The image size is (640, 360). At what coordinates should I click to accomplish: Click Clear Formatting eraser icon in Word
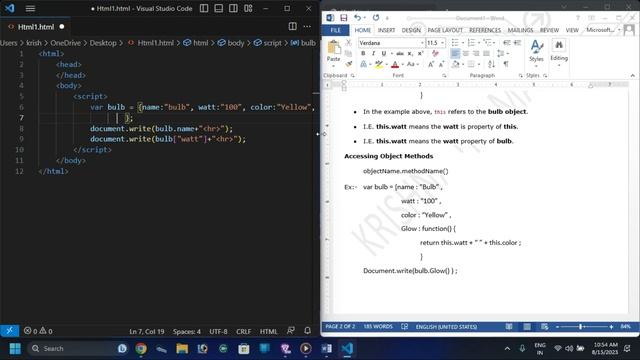[x=436, y=53]
